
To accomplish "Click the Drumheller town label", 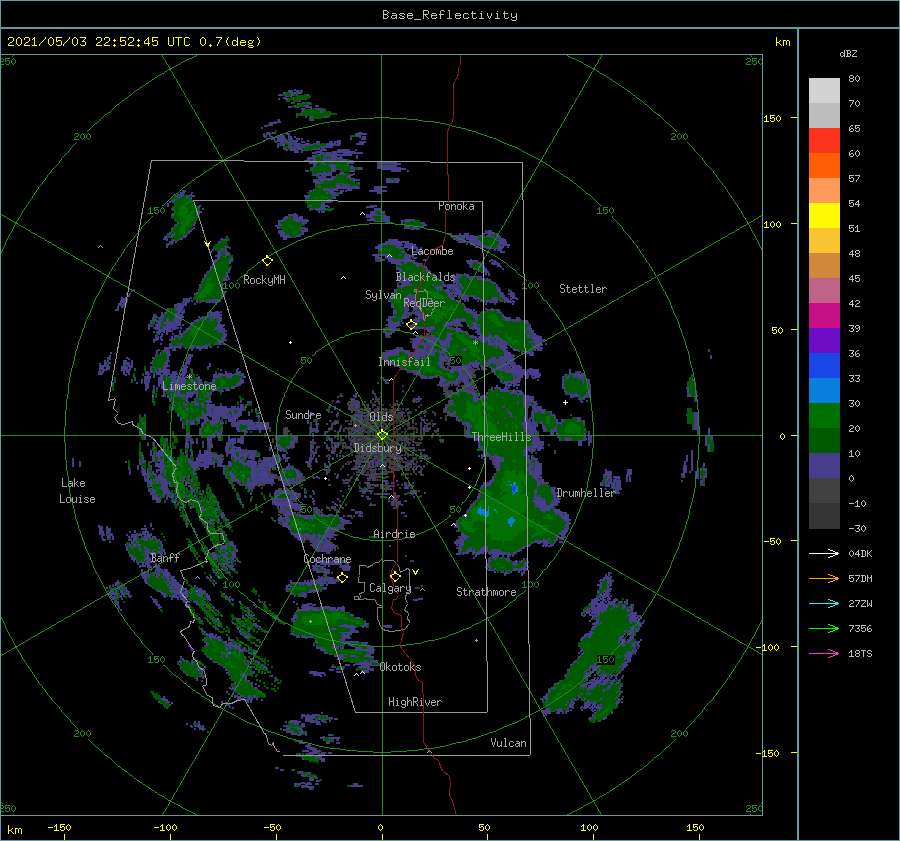I will click(x=585, y=493).
